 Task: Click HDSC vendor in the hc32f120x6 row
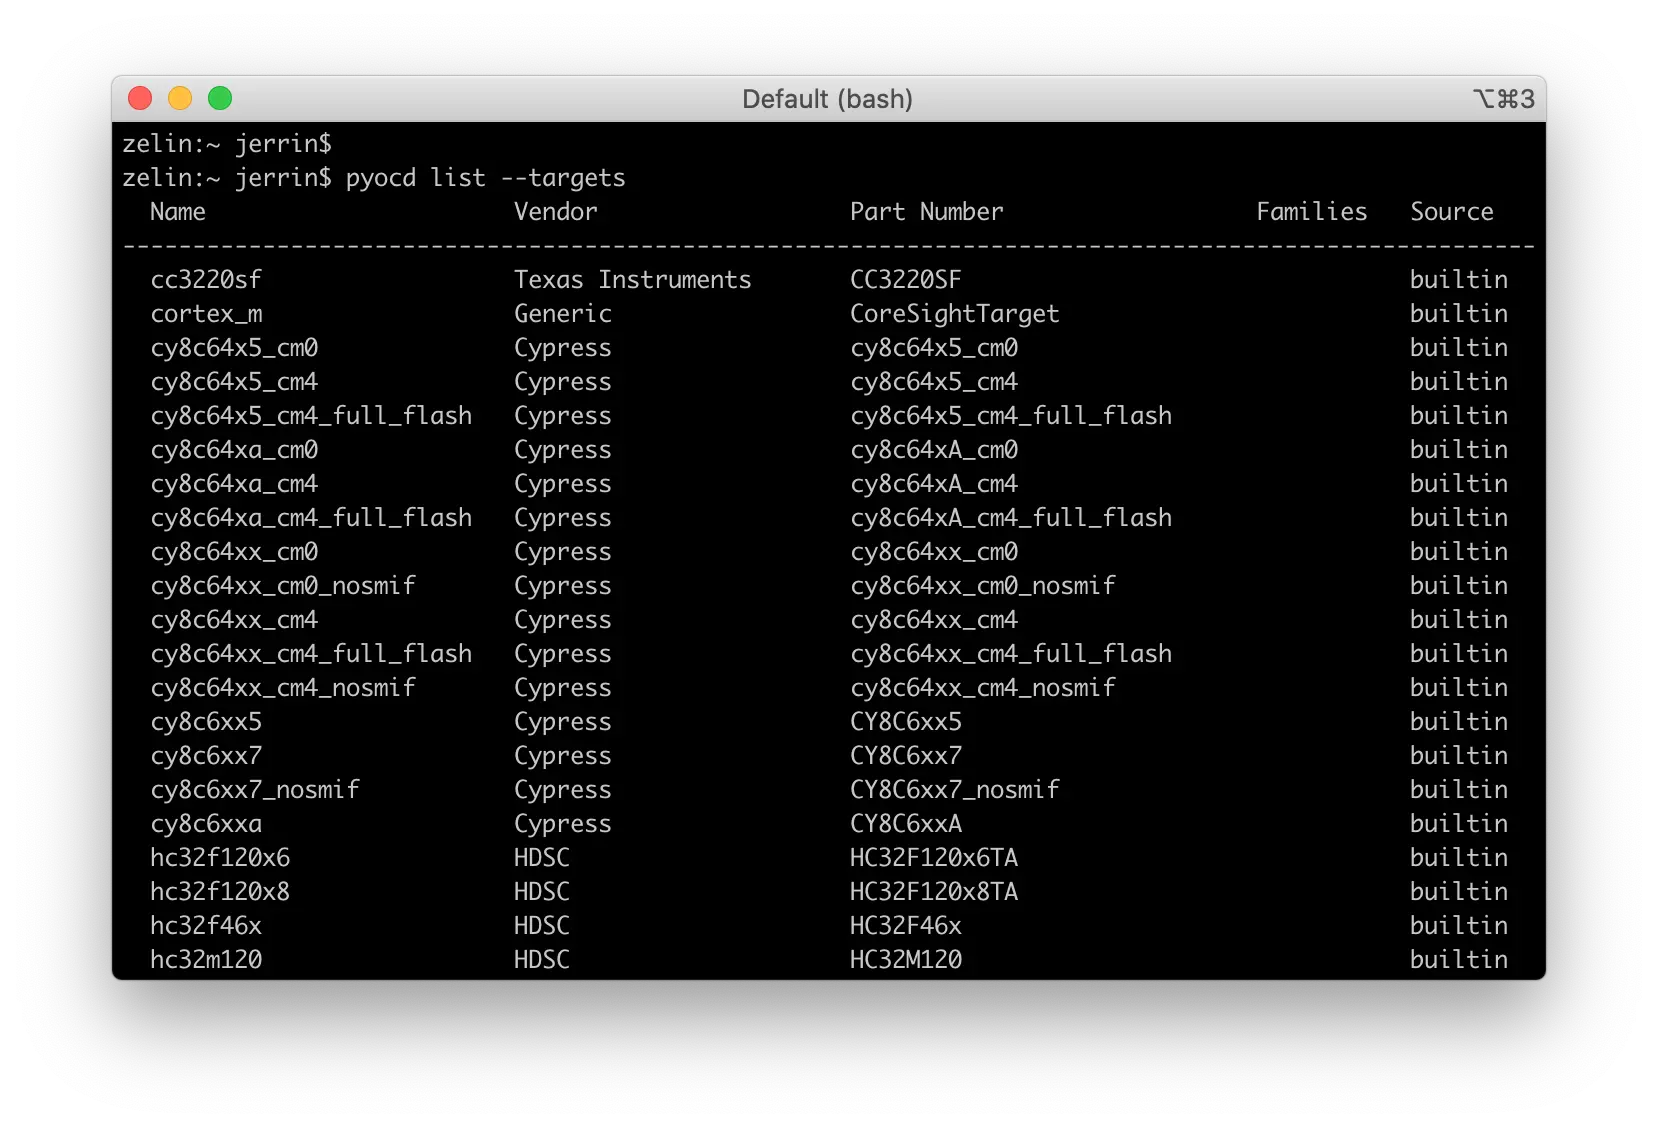click(x=542, y=858)
